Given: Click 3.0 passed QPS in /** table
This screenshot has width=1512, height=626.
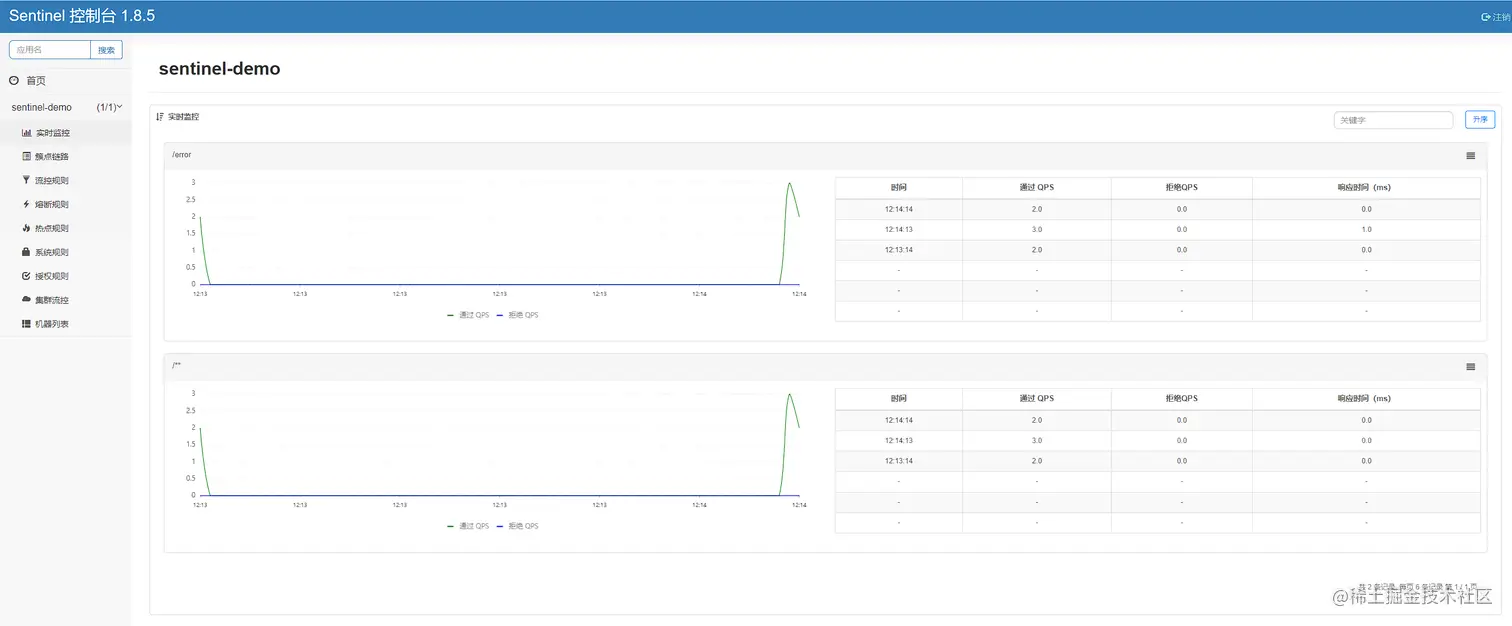Looking at the screenshot, I should (x=1037, y=441).
